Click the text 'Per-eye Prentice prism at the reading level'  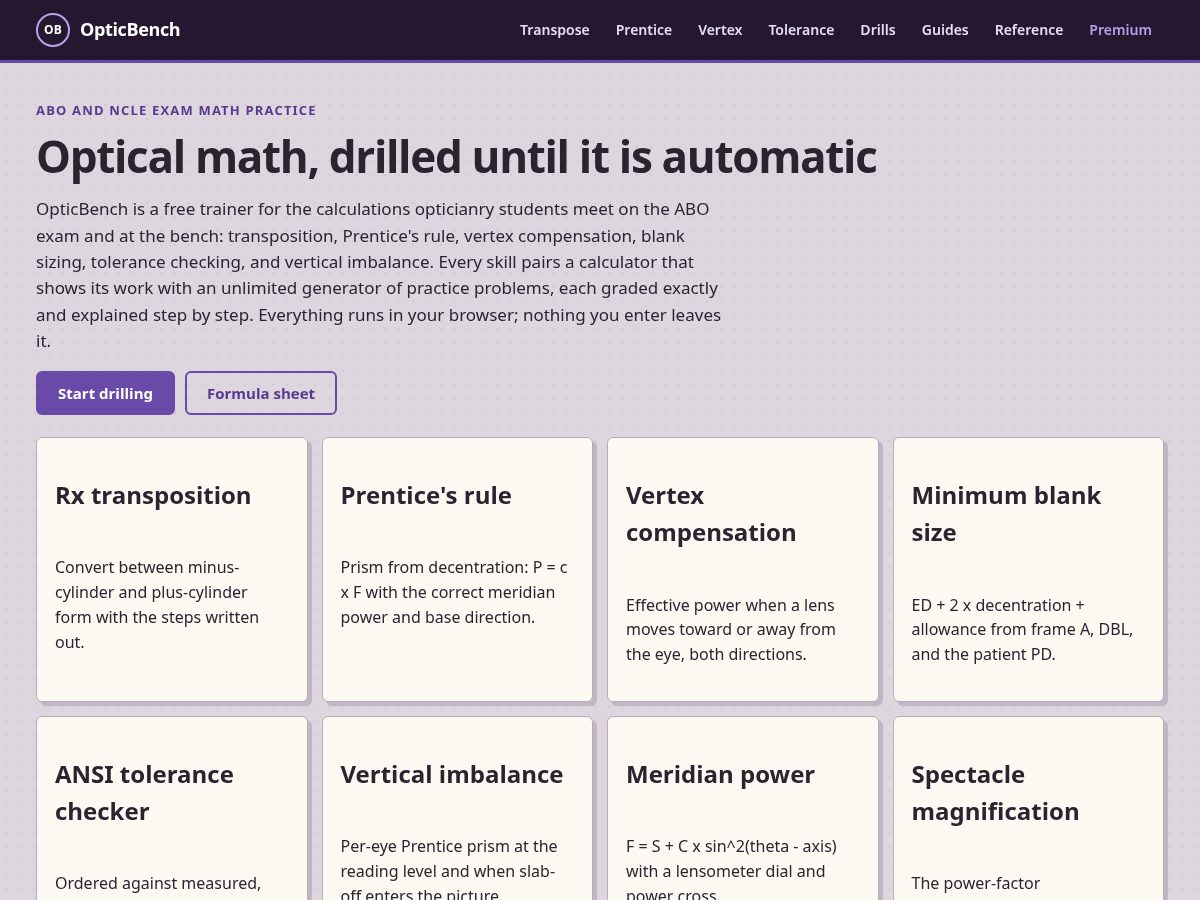tap(449, 858)
